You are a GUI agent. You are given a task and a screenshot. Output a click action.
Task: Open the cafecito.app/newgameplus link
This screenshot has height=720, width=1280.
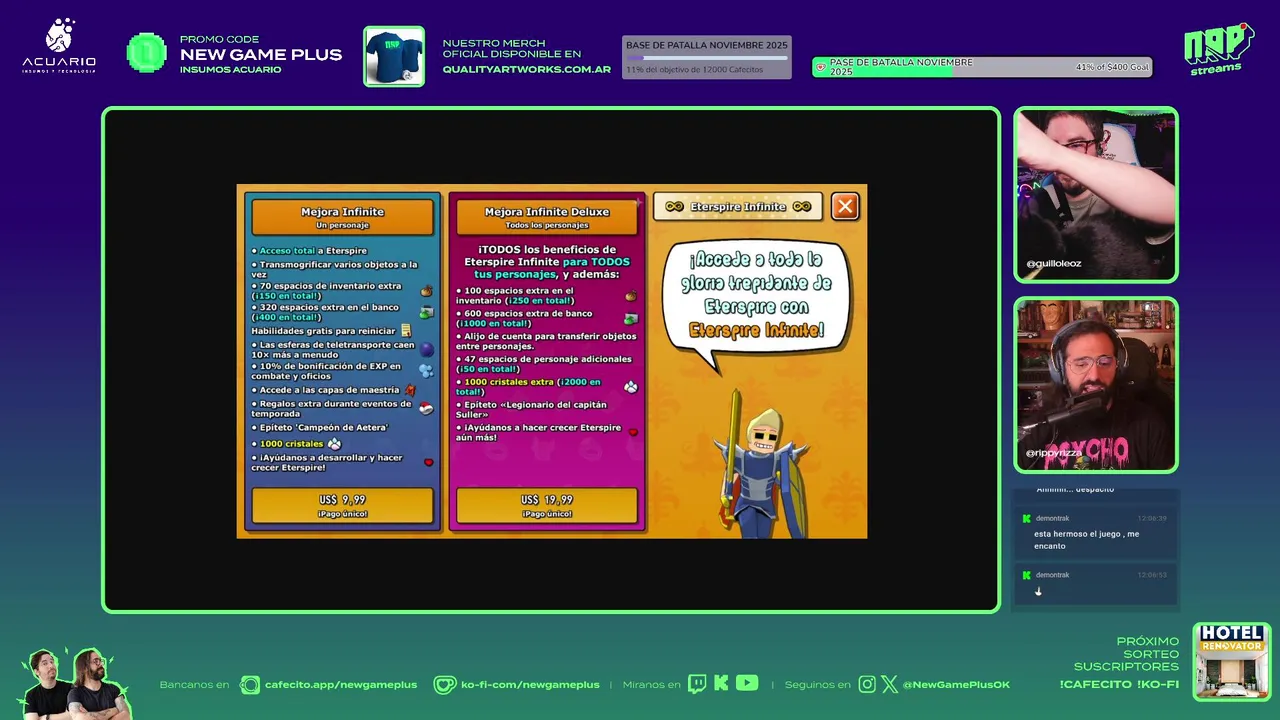tap(341, 685)
